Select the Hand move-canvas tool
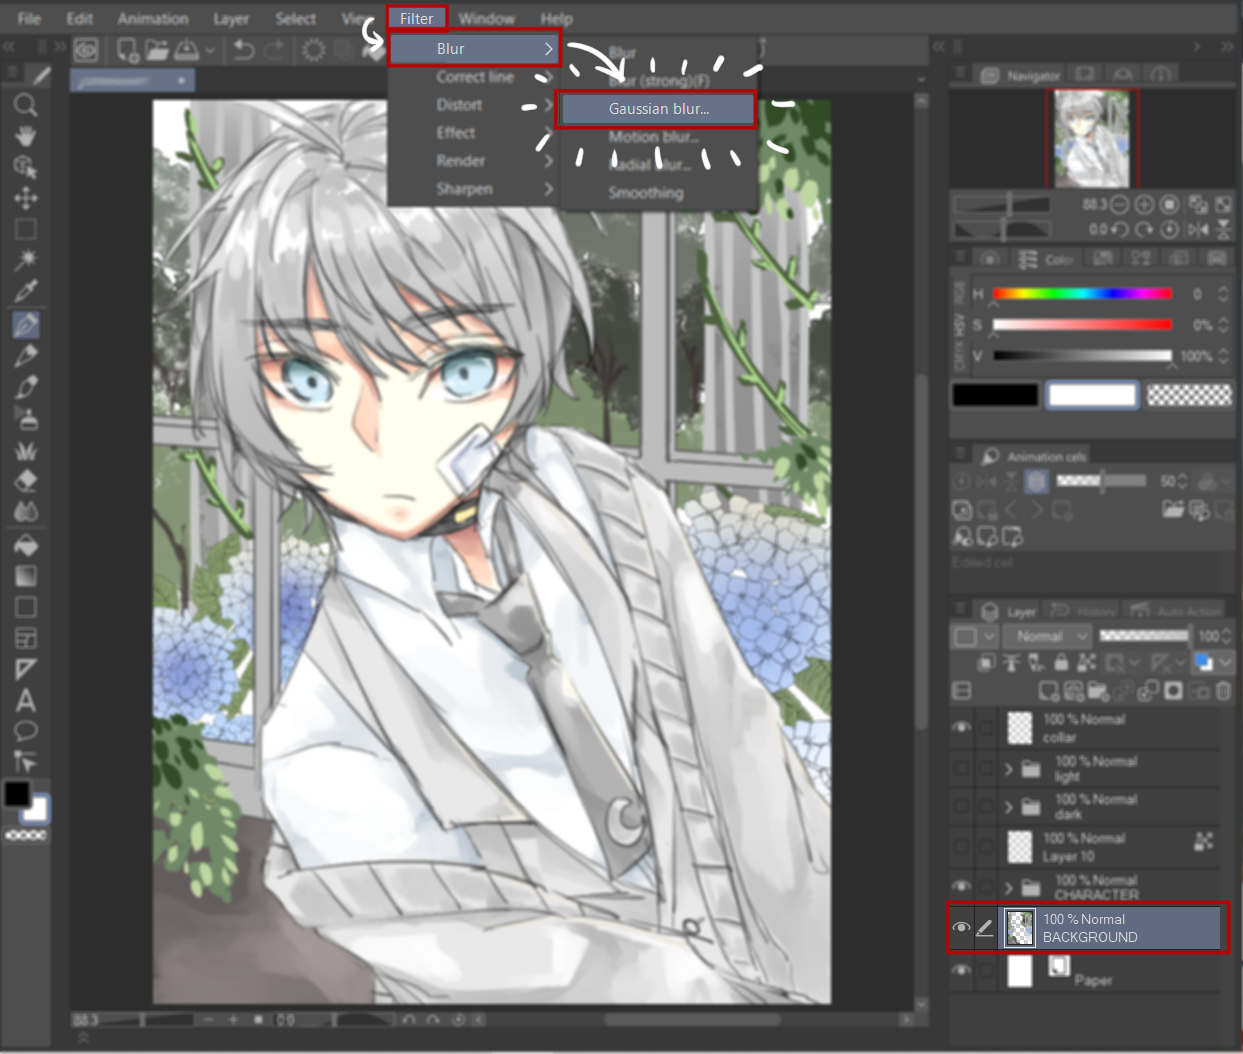The width and height of the screenshot is (1243, 1054). coord(26,136)
